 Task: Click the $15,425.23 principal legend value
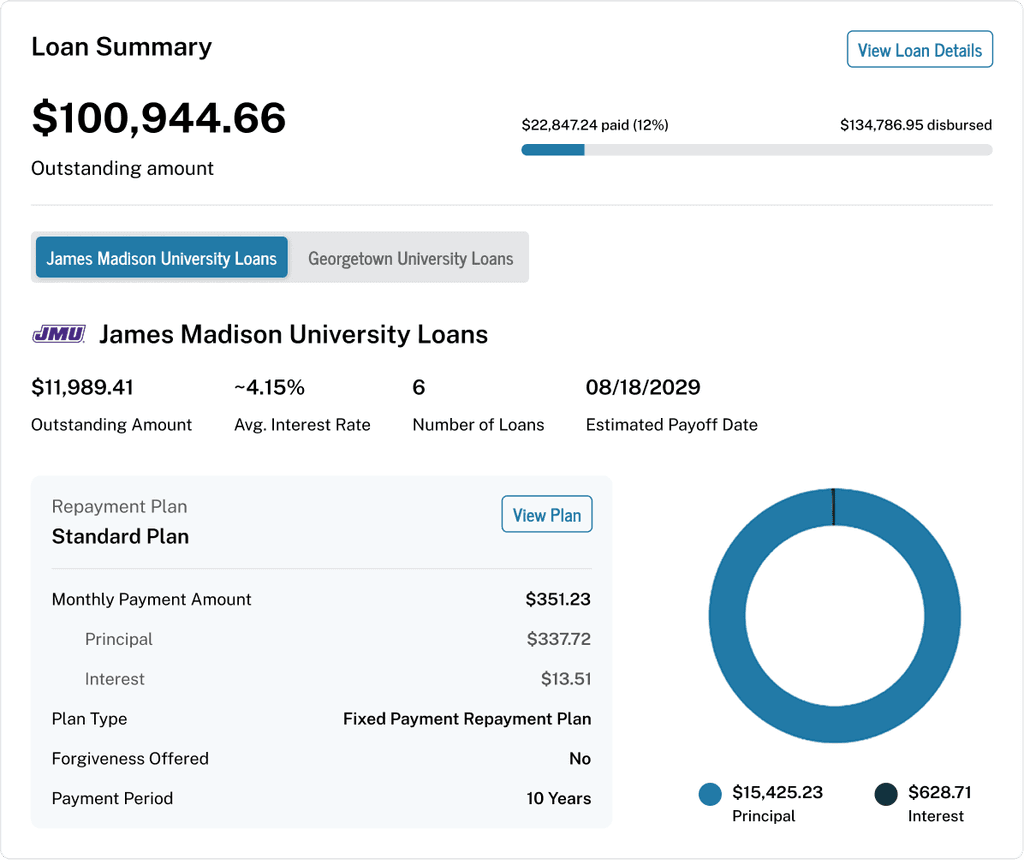click(x=777, y=792)
